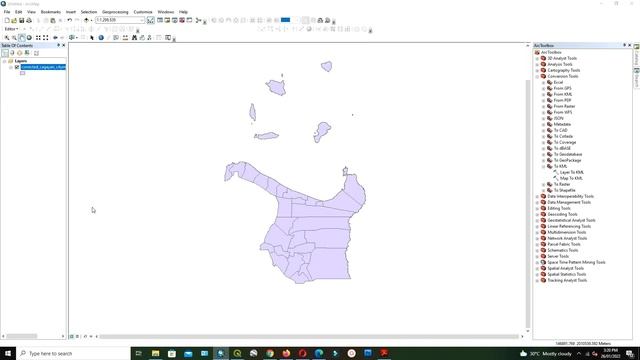
Task: Select the From Raster toolset
Action: click(564, 106)
